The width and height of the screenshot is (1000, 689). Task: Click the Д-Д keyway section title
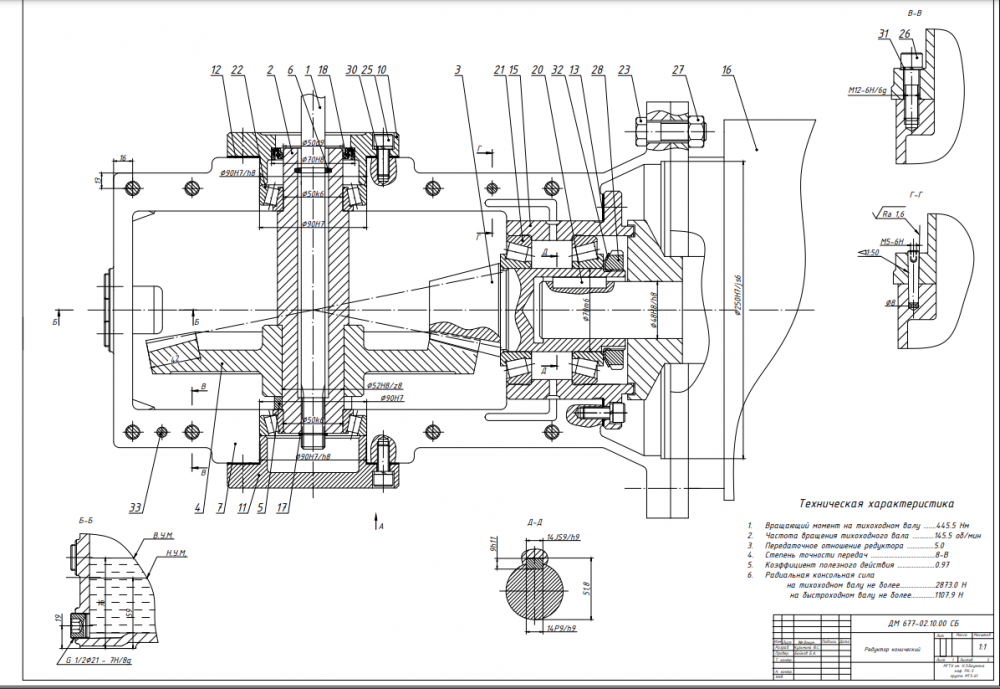tap(534, 522)
